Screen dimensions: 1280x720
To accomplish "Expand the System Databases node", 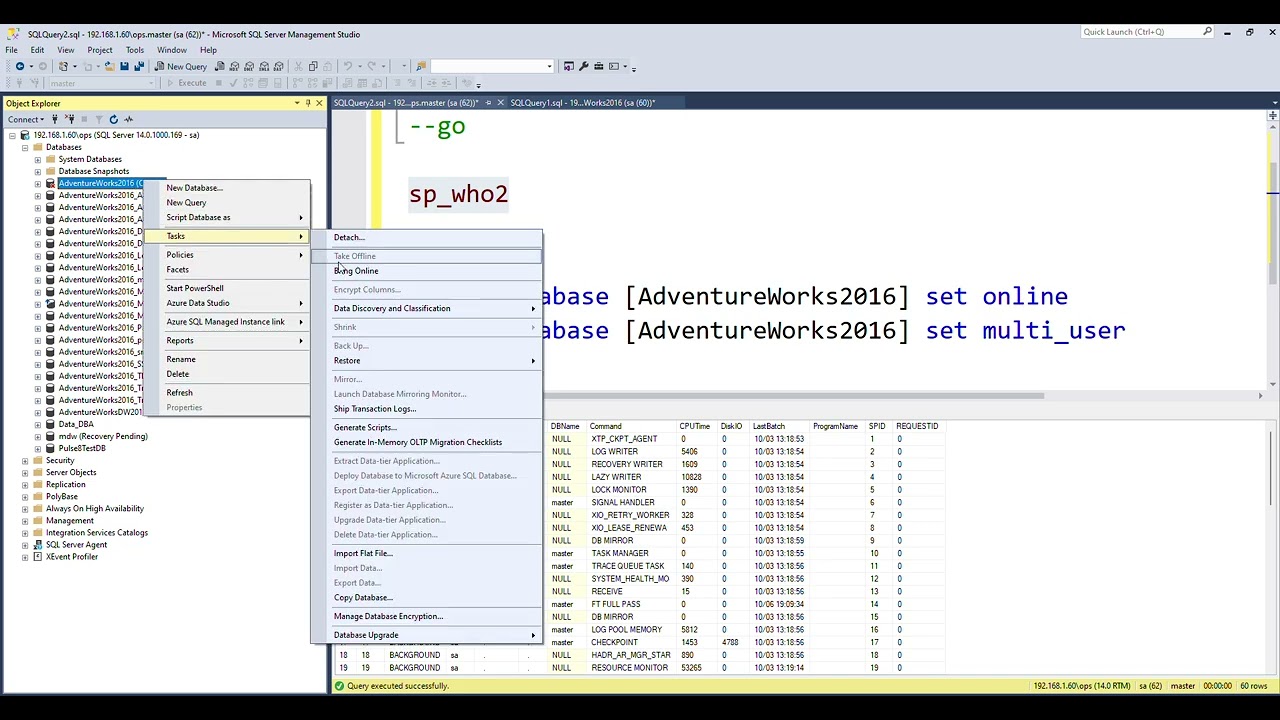I will 38,159.
